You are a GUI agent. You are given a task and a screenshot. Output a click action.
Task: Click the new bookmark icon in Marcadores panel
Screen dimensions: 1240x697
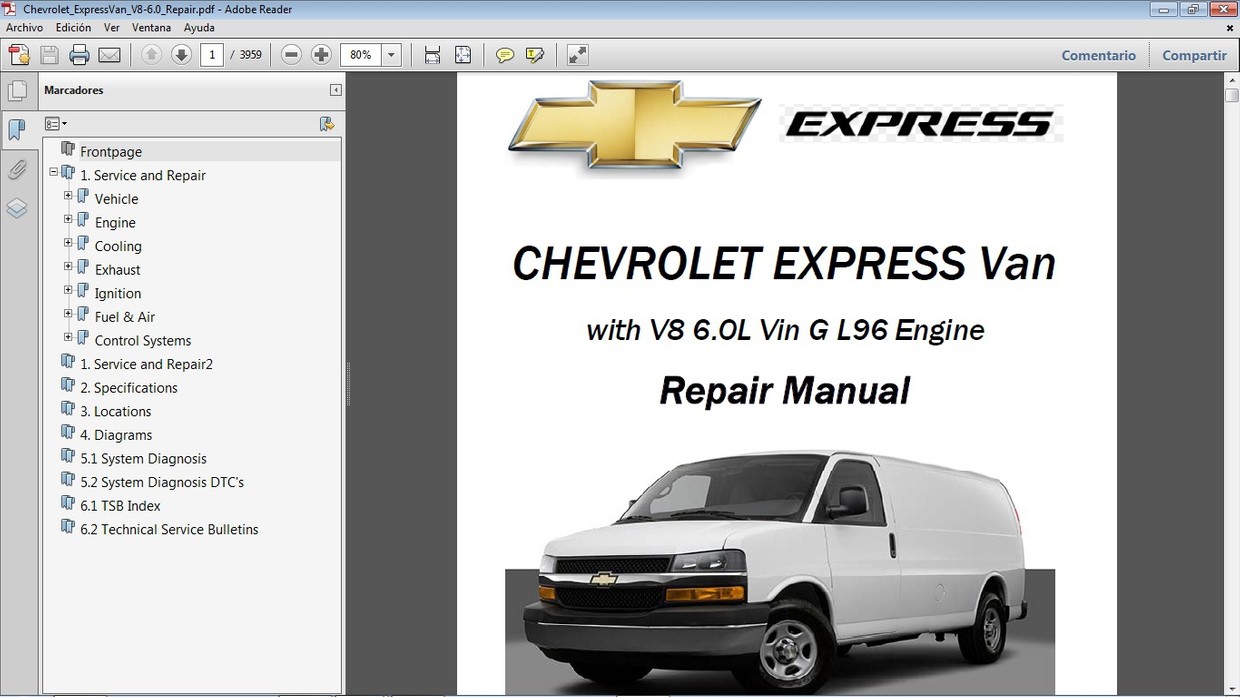coord(327,123)
